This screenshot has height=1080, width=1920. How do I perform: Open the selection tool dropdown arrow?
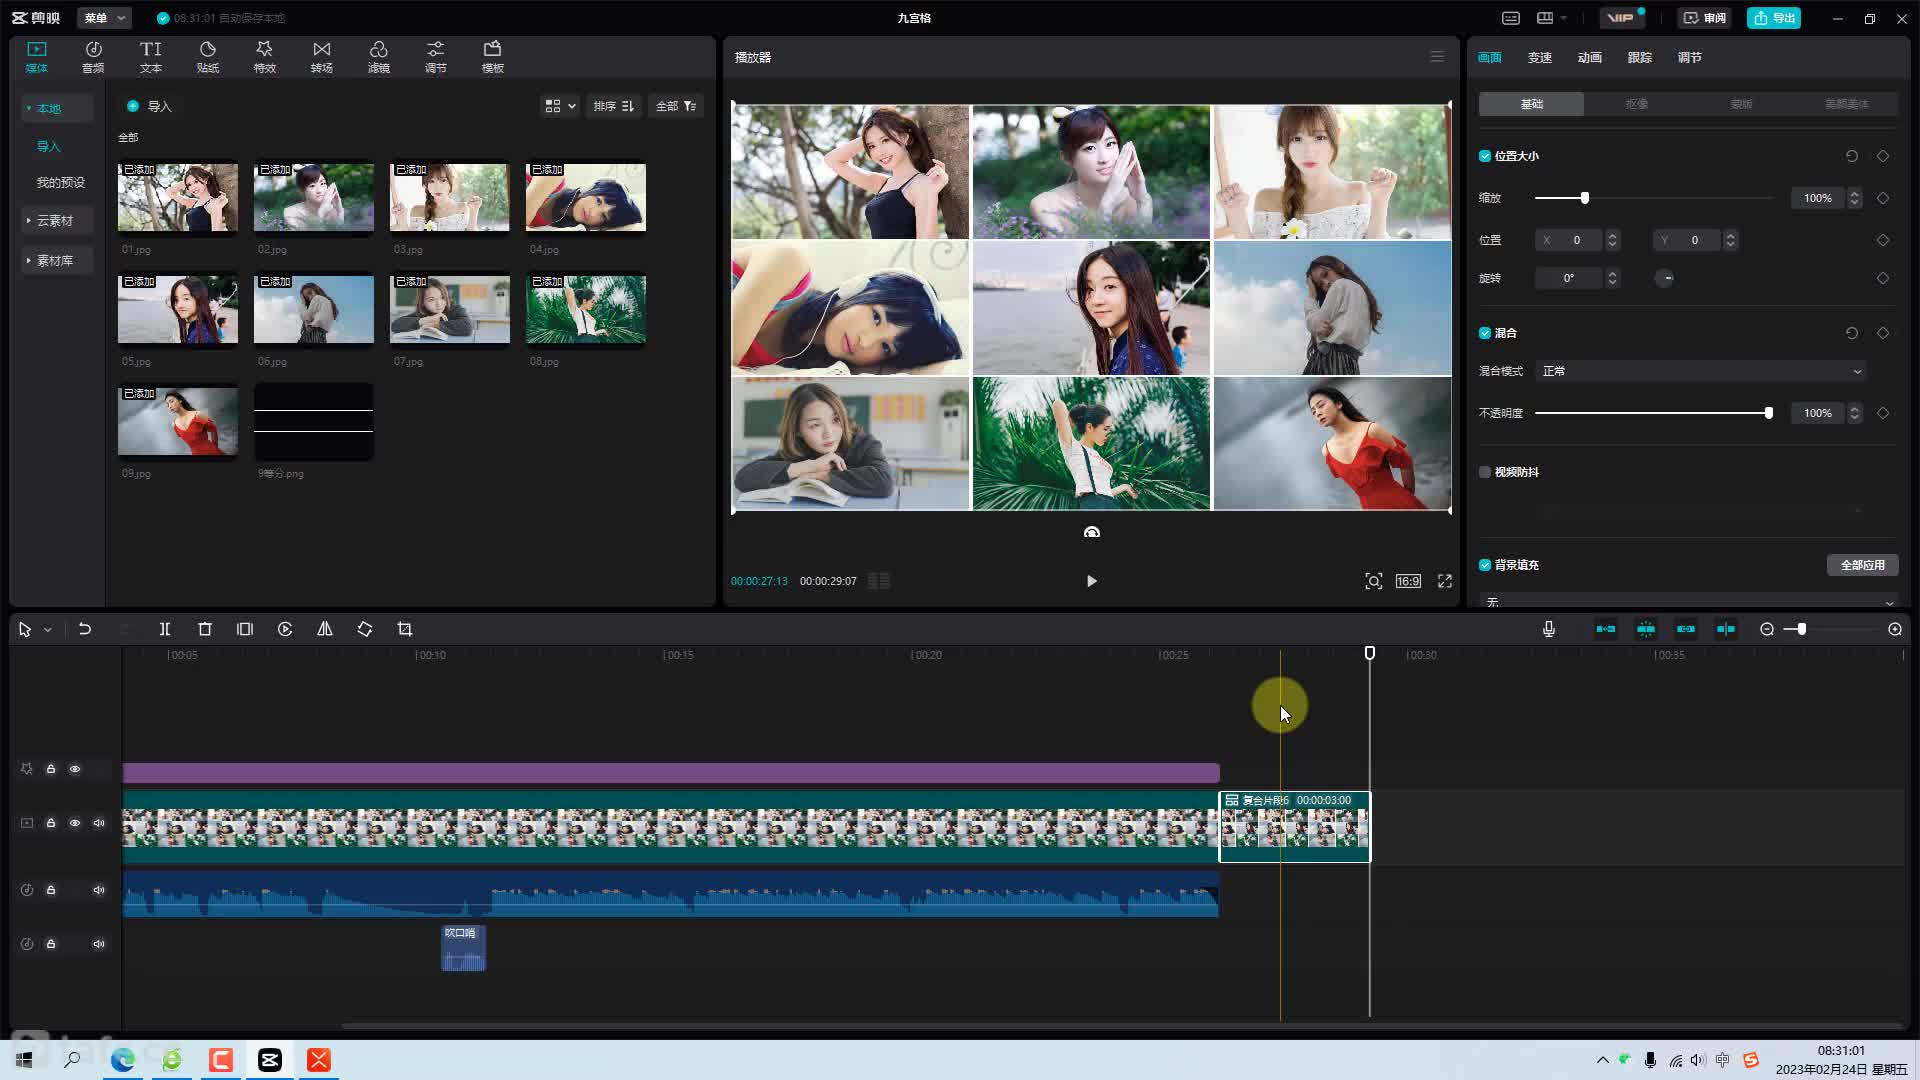click(47, 630)
